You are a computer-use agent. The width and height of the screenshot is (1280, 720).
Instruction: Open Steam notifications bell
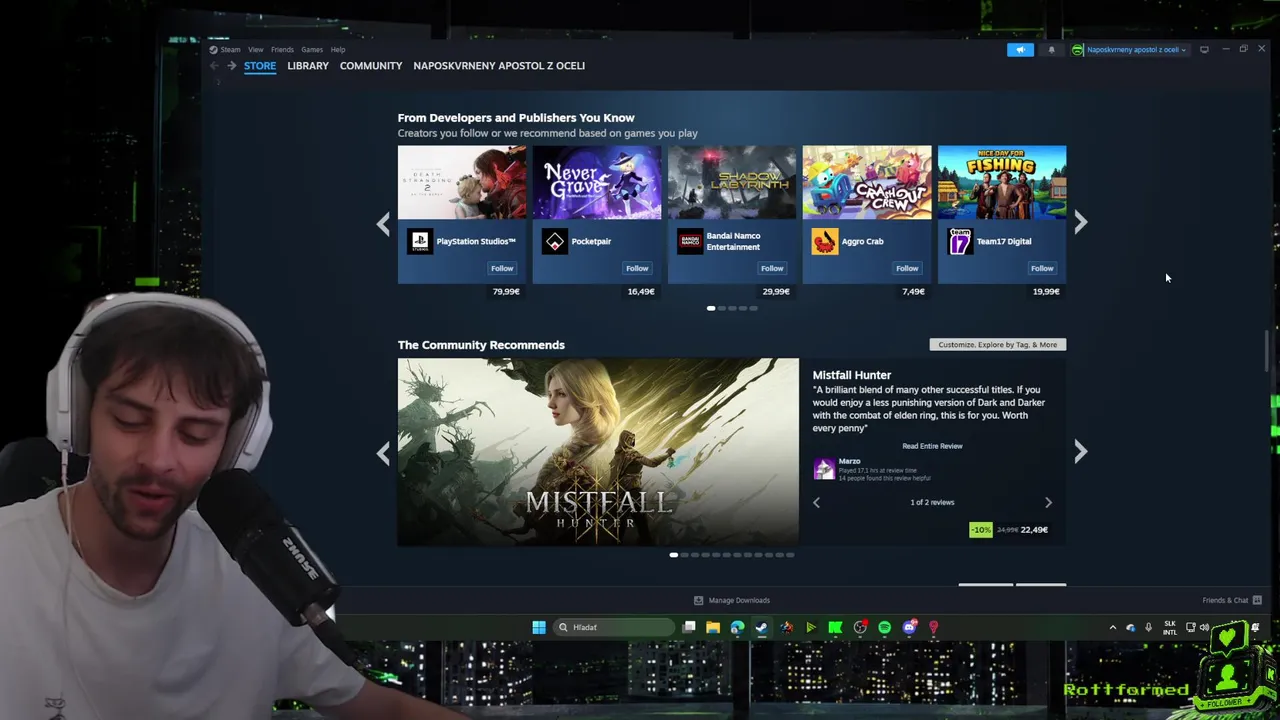1051,50
